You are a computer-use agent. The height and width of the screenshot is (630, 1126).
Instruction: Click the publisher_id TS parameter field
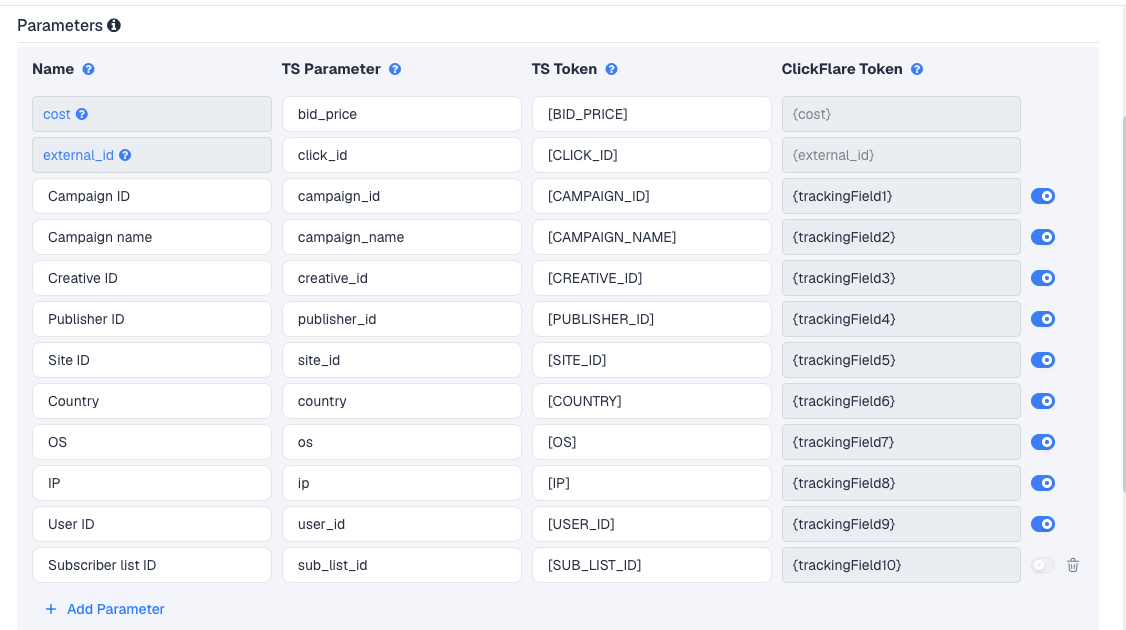pos(401,319)
